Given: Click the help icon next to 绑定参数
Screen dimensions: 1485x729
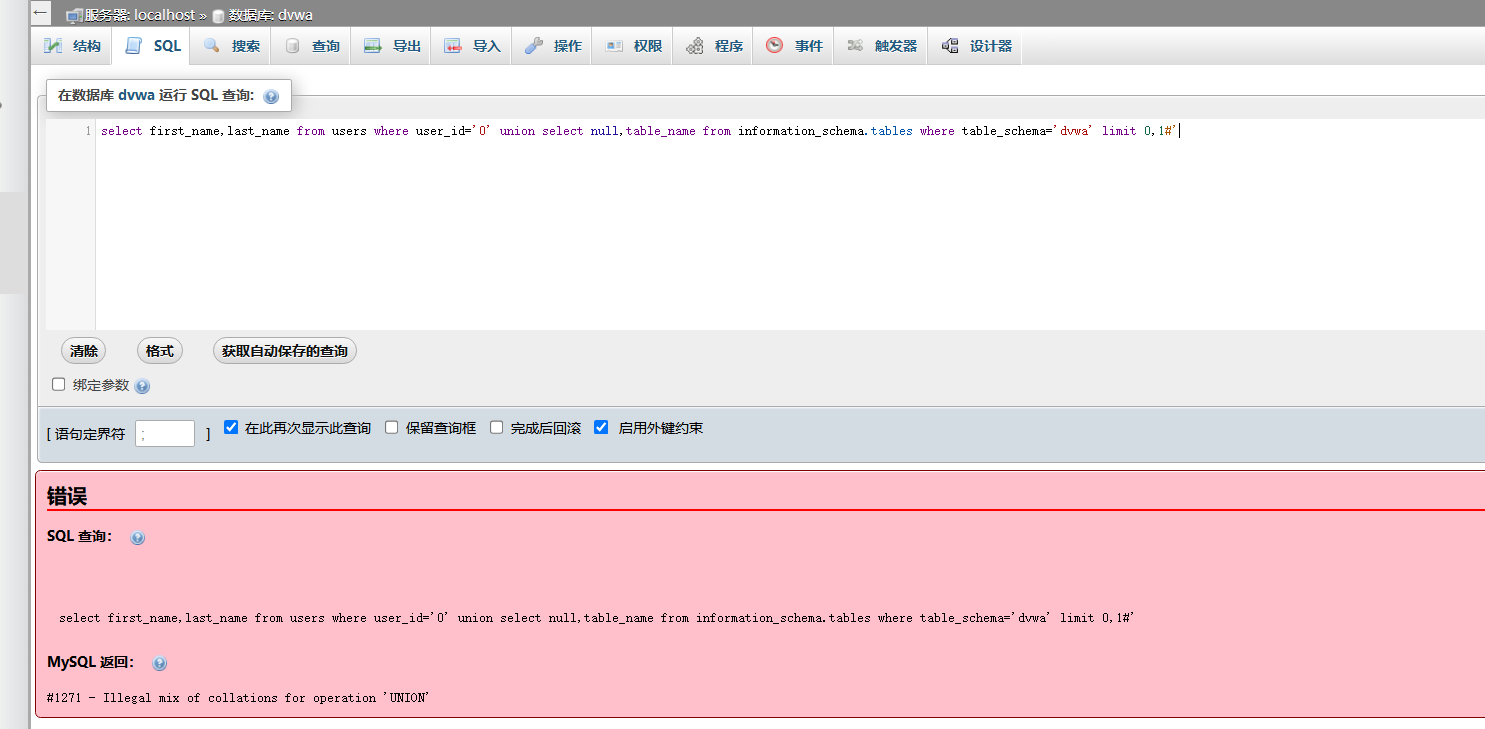Looking at the screenshot, I should [142, 386].
